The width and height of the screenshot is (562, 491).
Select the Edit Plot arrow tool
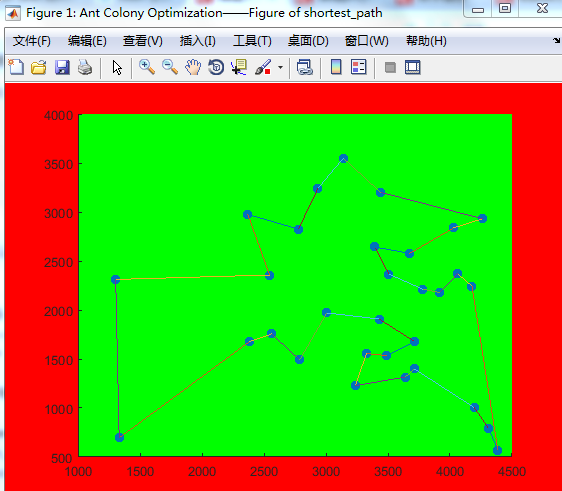[x=117, y=67]
